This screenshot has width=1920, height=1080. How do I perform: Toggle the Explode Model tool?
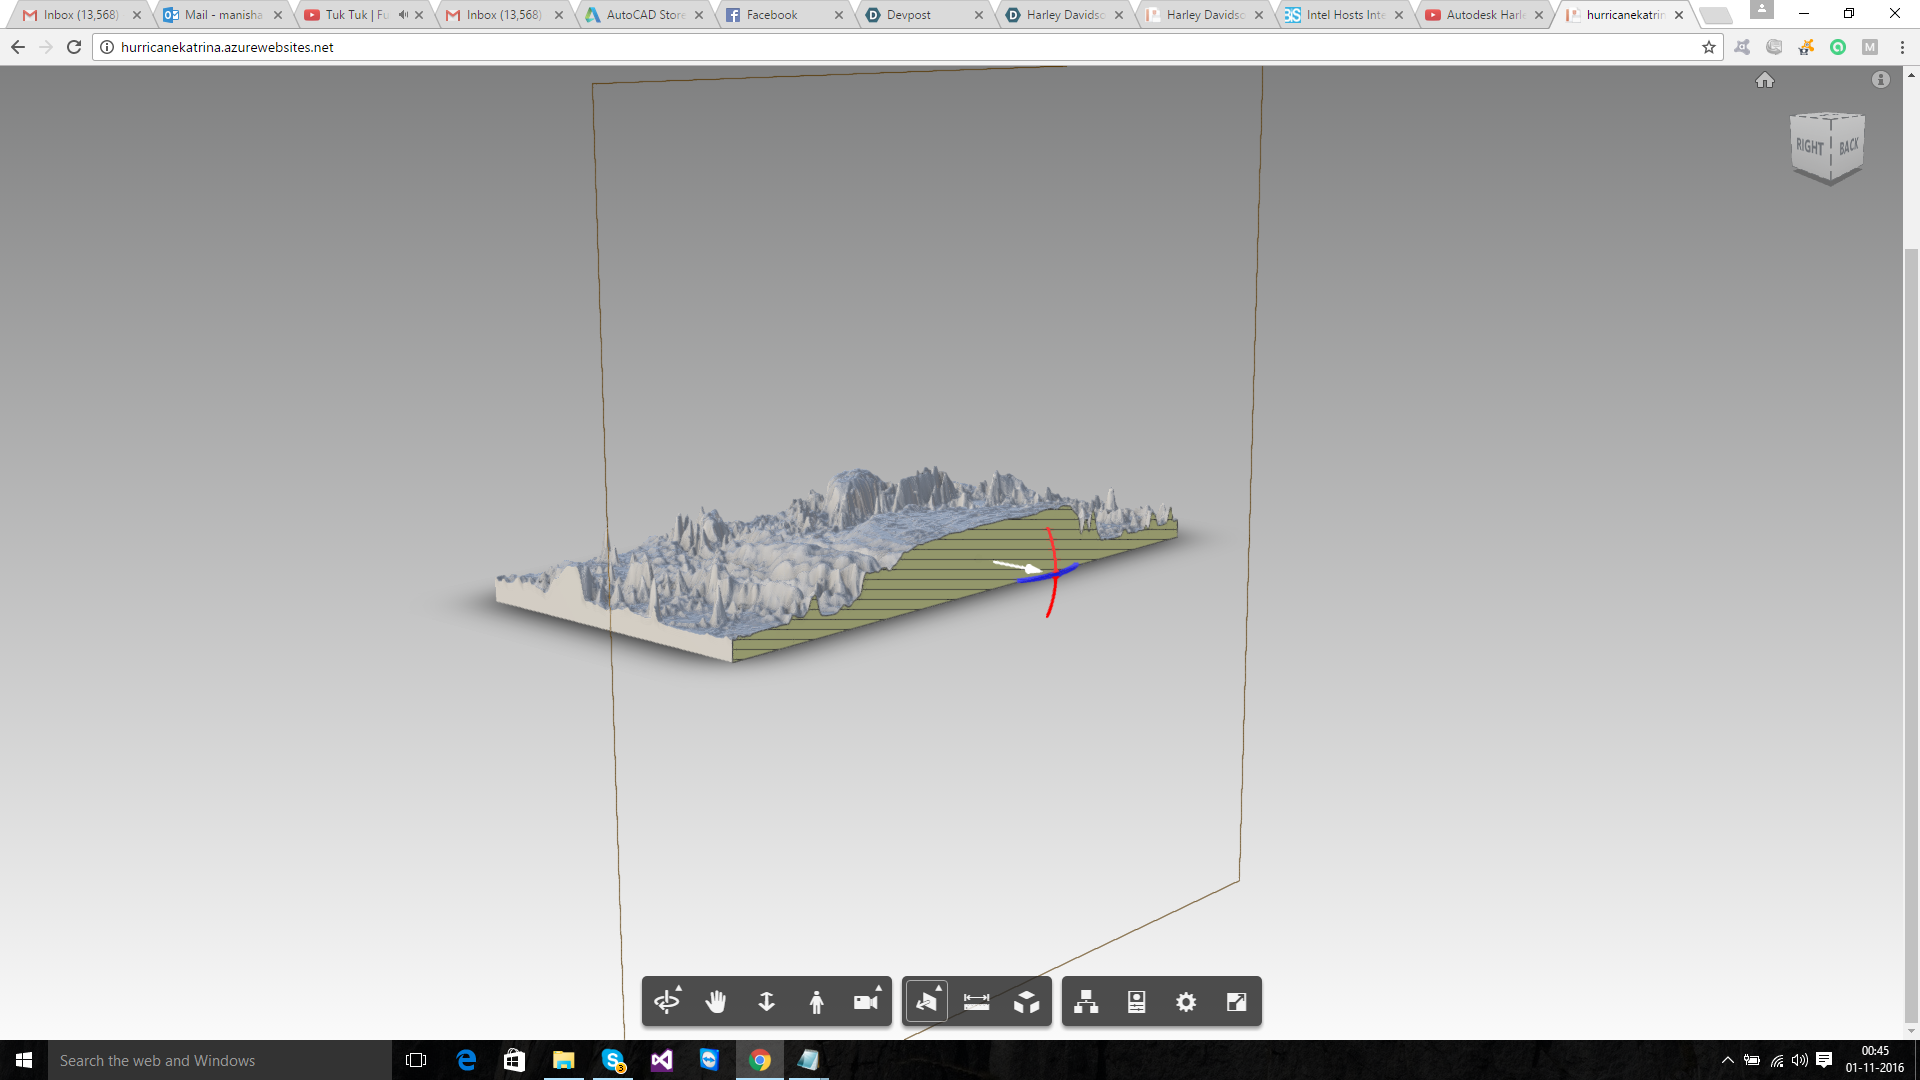(1027, 1002)
